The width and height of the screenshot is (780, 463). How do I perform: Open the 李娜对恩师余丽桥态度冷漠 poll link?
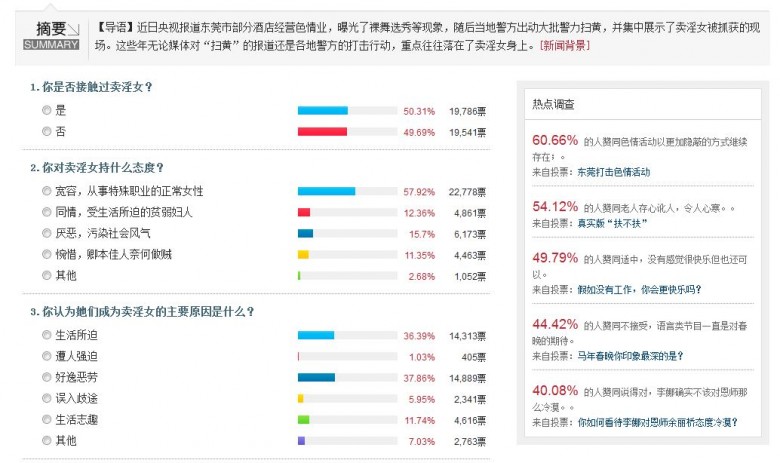click(658, 422)
